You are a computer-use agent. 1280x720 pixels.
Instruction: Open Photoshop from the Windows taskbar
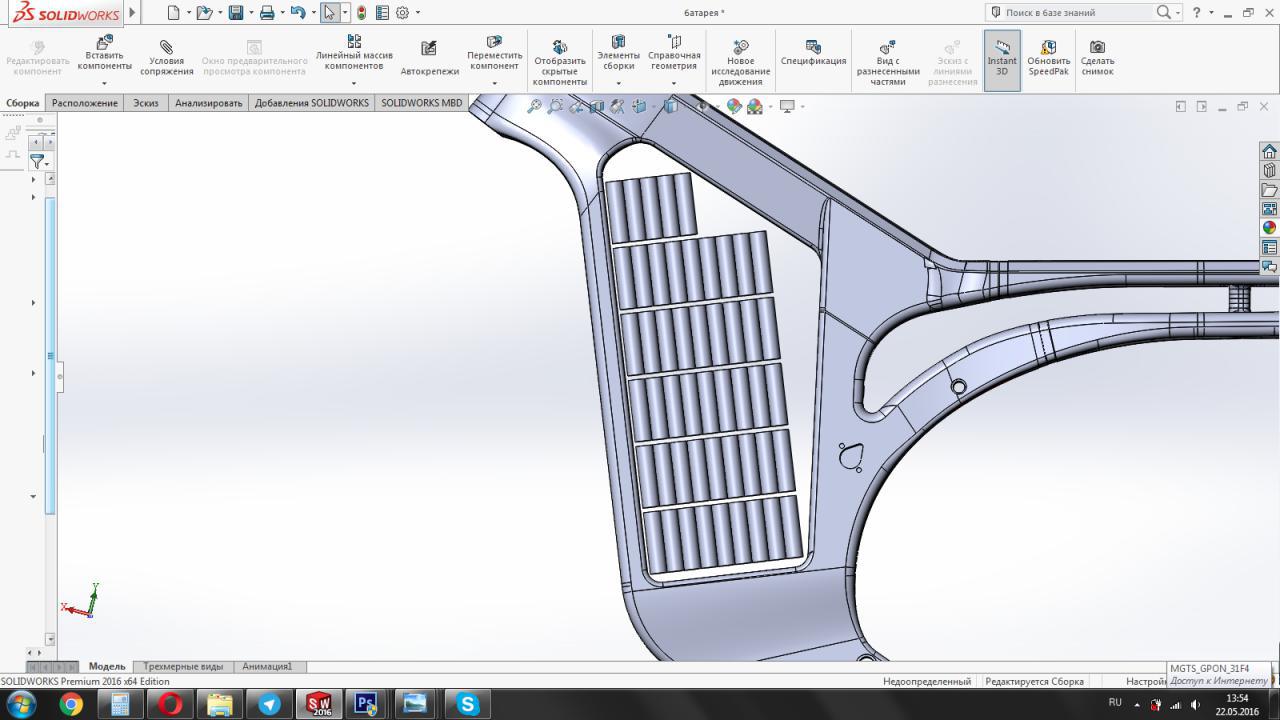[x=366, y=704]
